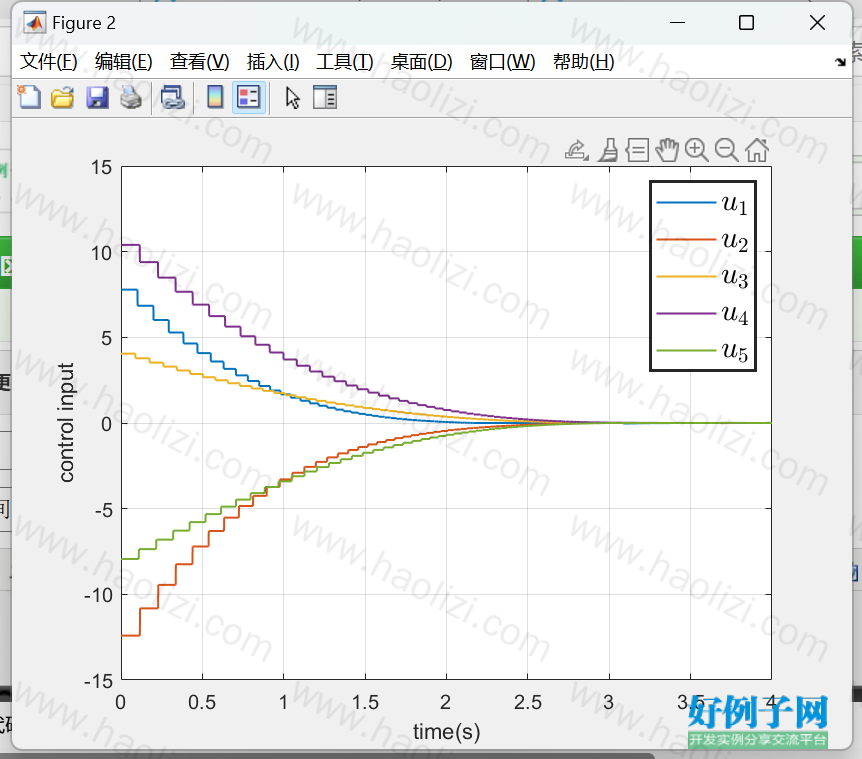
Task: Activate the brush data tool on axes
Action: 609,150
